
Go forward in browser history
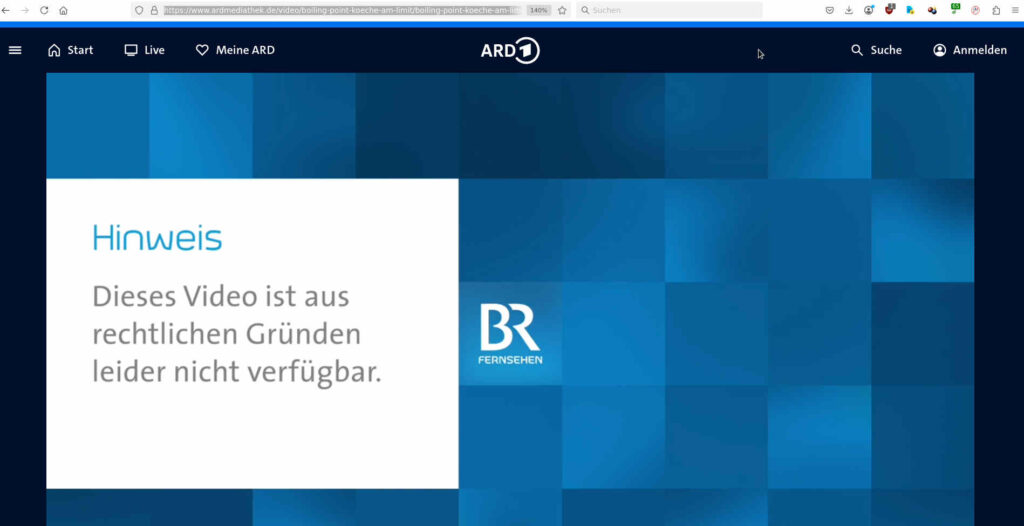[25, 10]
